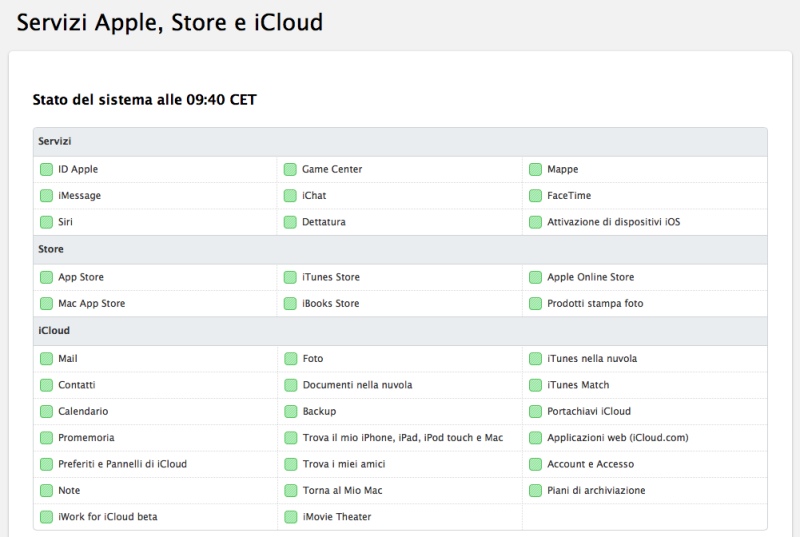Click the Calendario green status square
Image resolution: width=800 pixels, height=537 pixels.
46,411
